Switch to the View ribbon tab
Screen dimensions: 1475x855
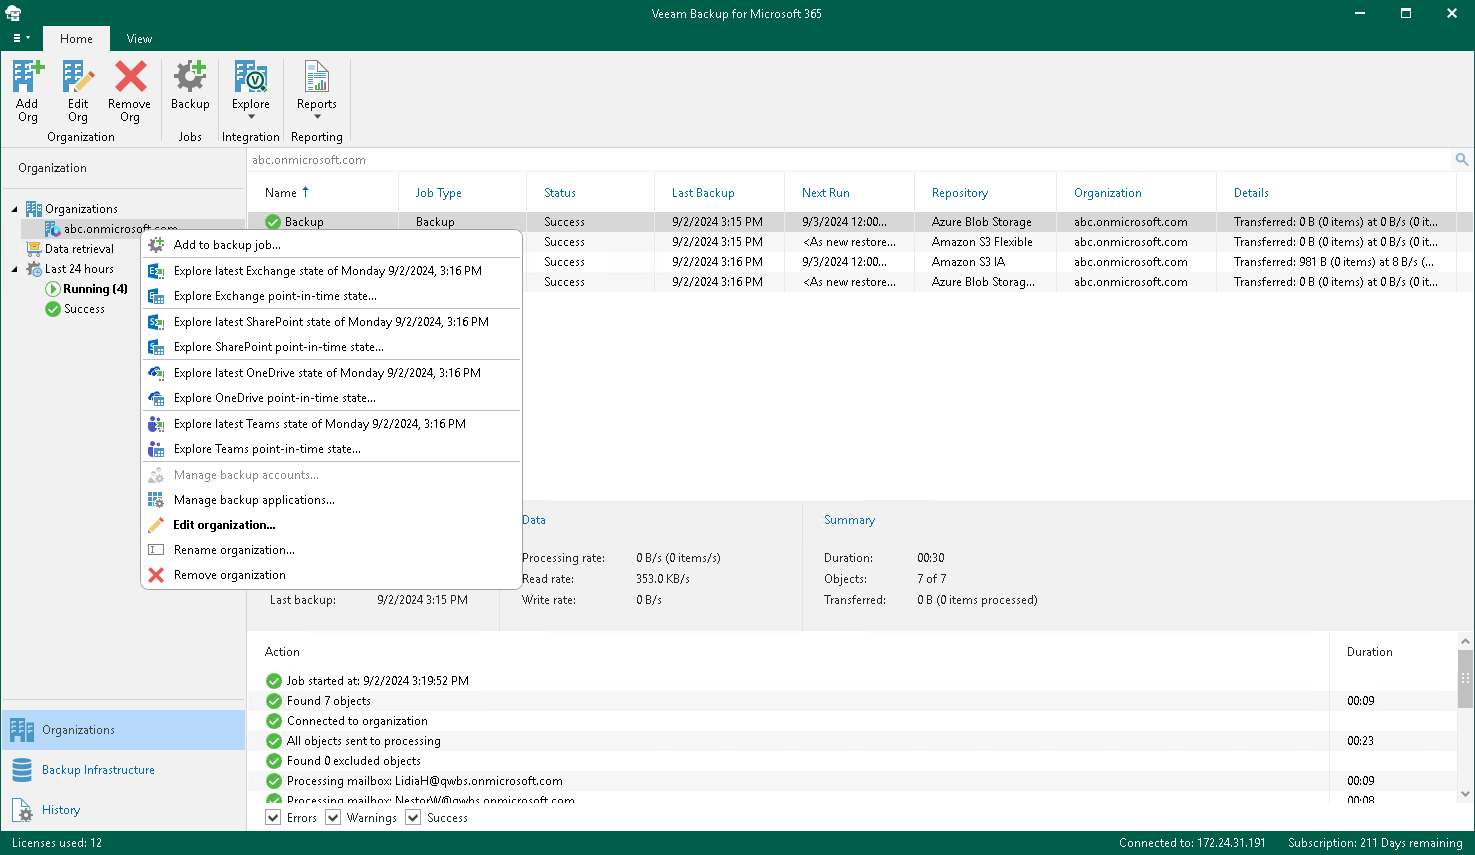139,39
